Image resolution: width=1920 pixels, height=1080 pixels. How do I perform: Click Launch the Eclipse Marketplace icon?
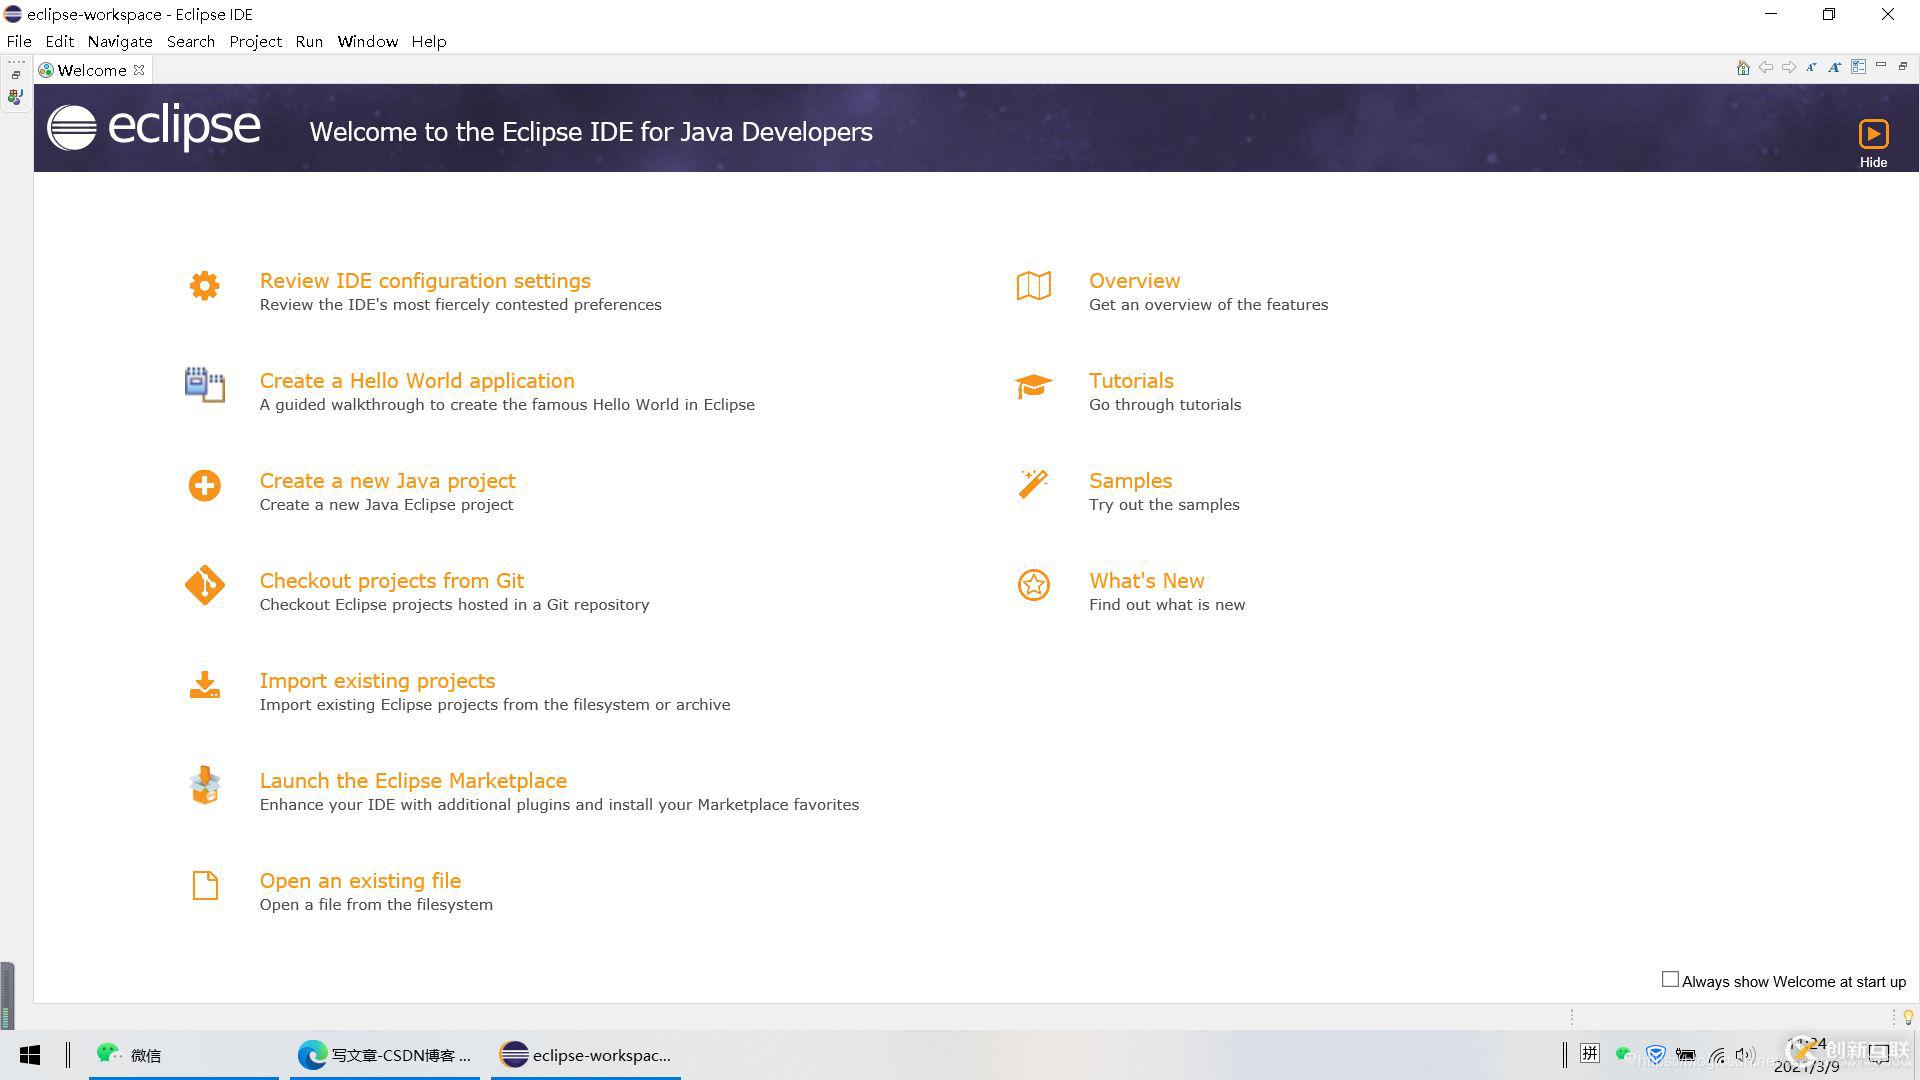click(203, 787)
